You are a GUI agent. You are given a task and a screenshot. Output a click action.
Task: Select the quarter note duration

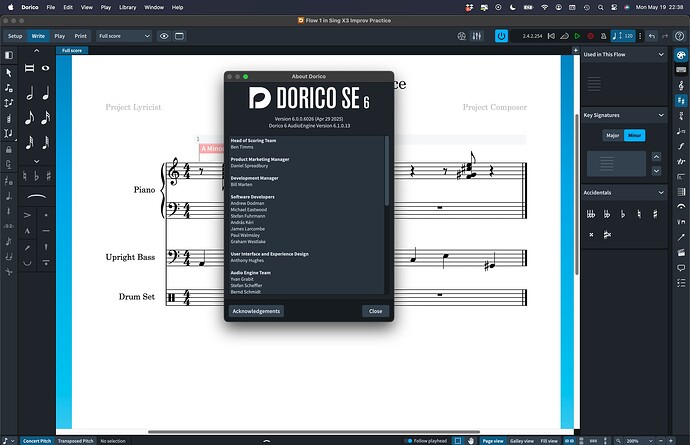pos(46,93)
